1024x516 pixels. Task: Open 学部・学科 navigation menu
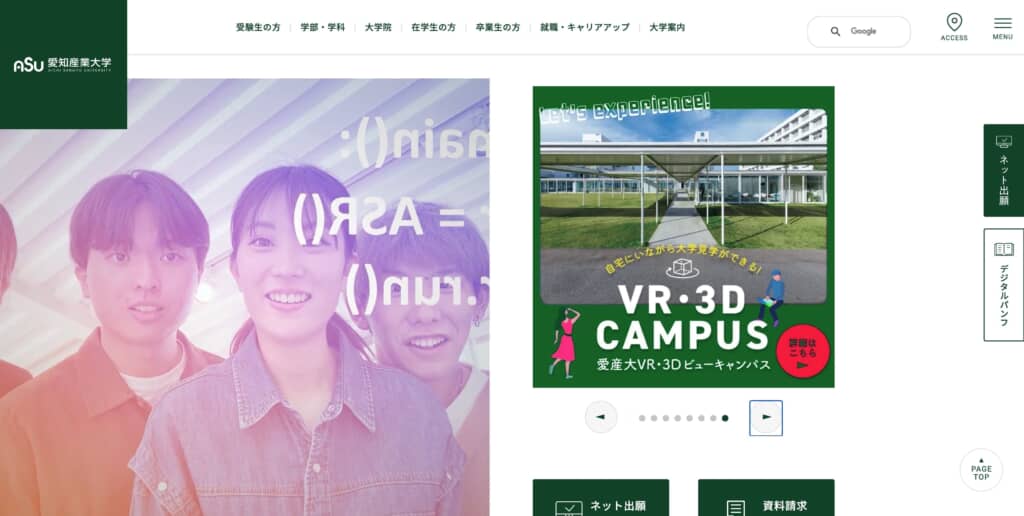323,27
